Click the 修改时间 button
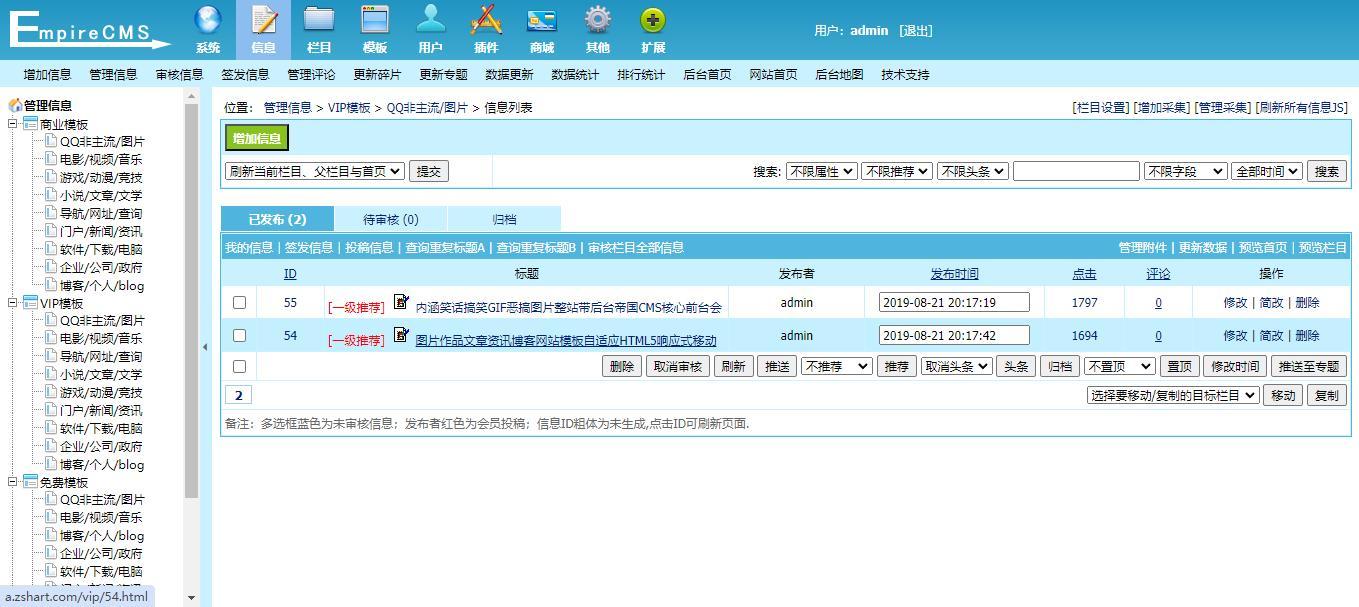Image resolution: width=1359 pixels, height=607 pixels. coord(1234,366)
